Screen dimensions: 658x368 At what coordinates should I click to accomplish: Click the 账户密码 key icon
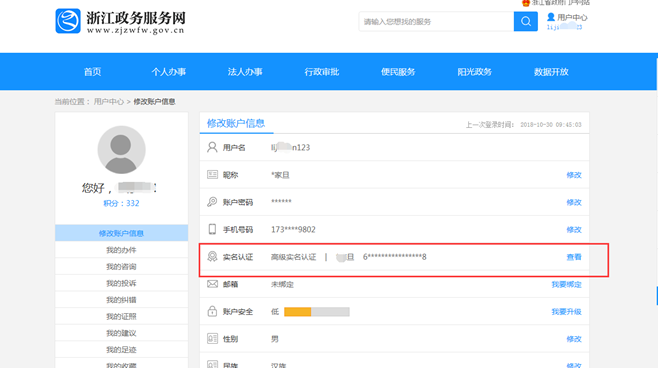click(212, 202)
